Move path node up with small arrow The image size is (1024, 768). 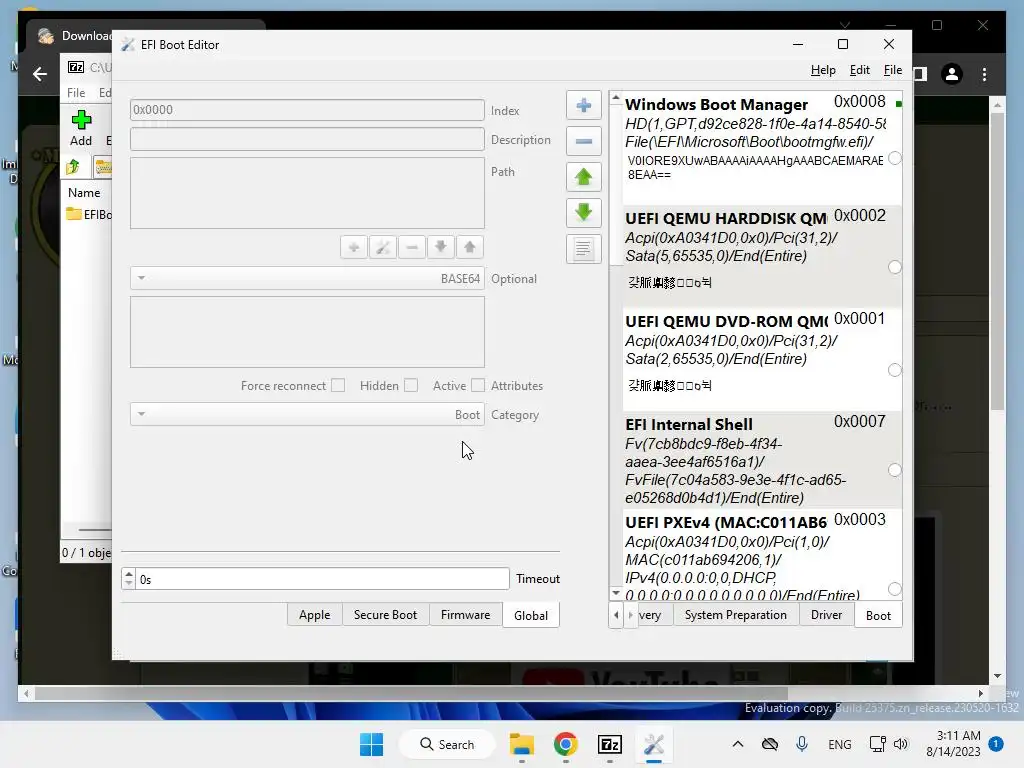pyautogui.click(x=470, y=248)
